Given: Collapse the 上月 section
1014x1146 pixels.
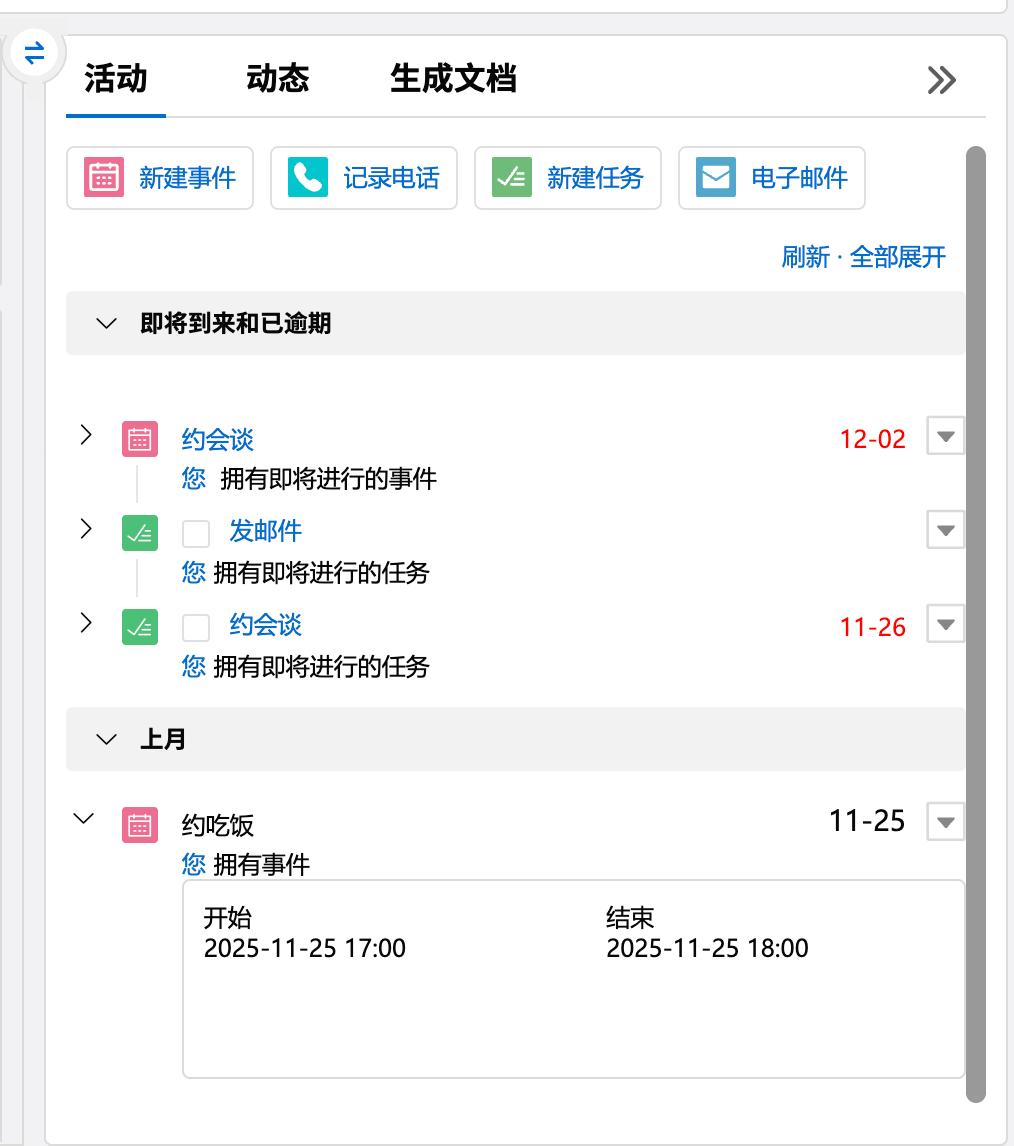Looking at the screenshot, I should click(x=106, y=739).
